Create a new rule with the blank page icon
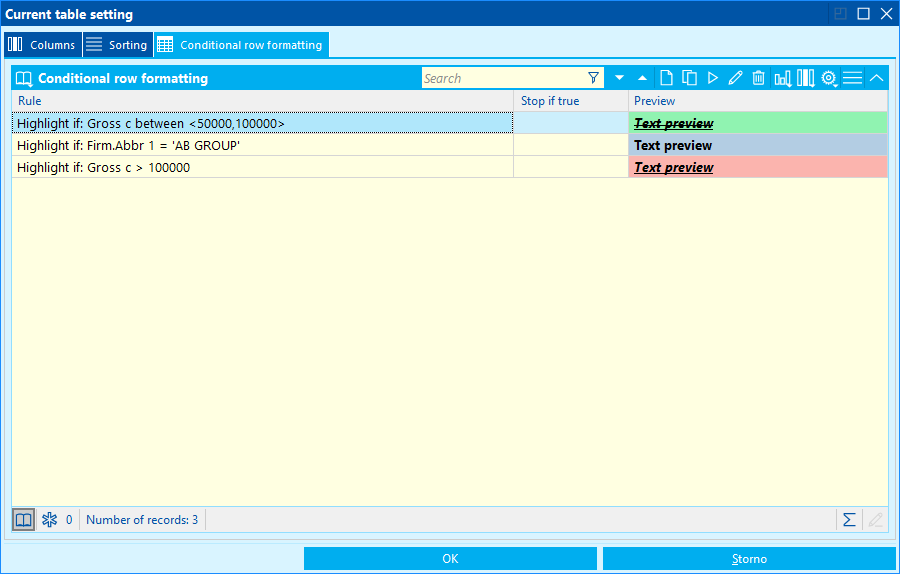This screenshot has height=574, width=900. point(666,77)
